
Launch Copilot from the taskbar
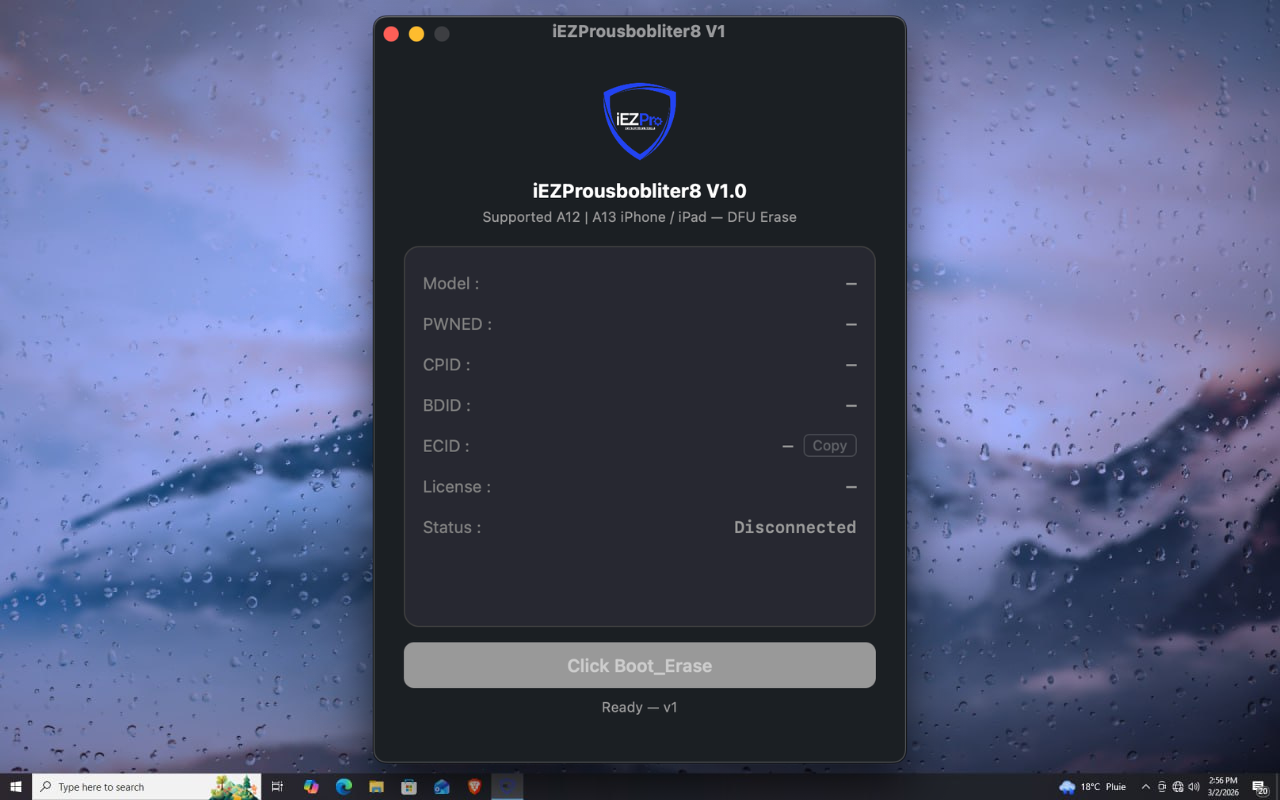click(x=311, y=787)
